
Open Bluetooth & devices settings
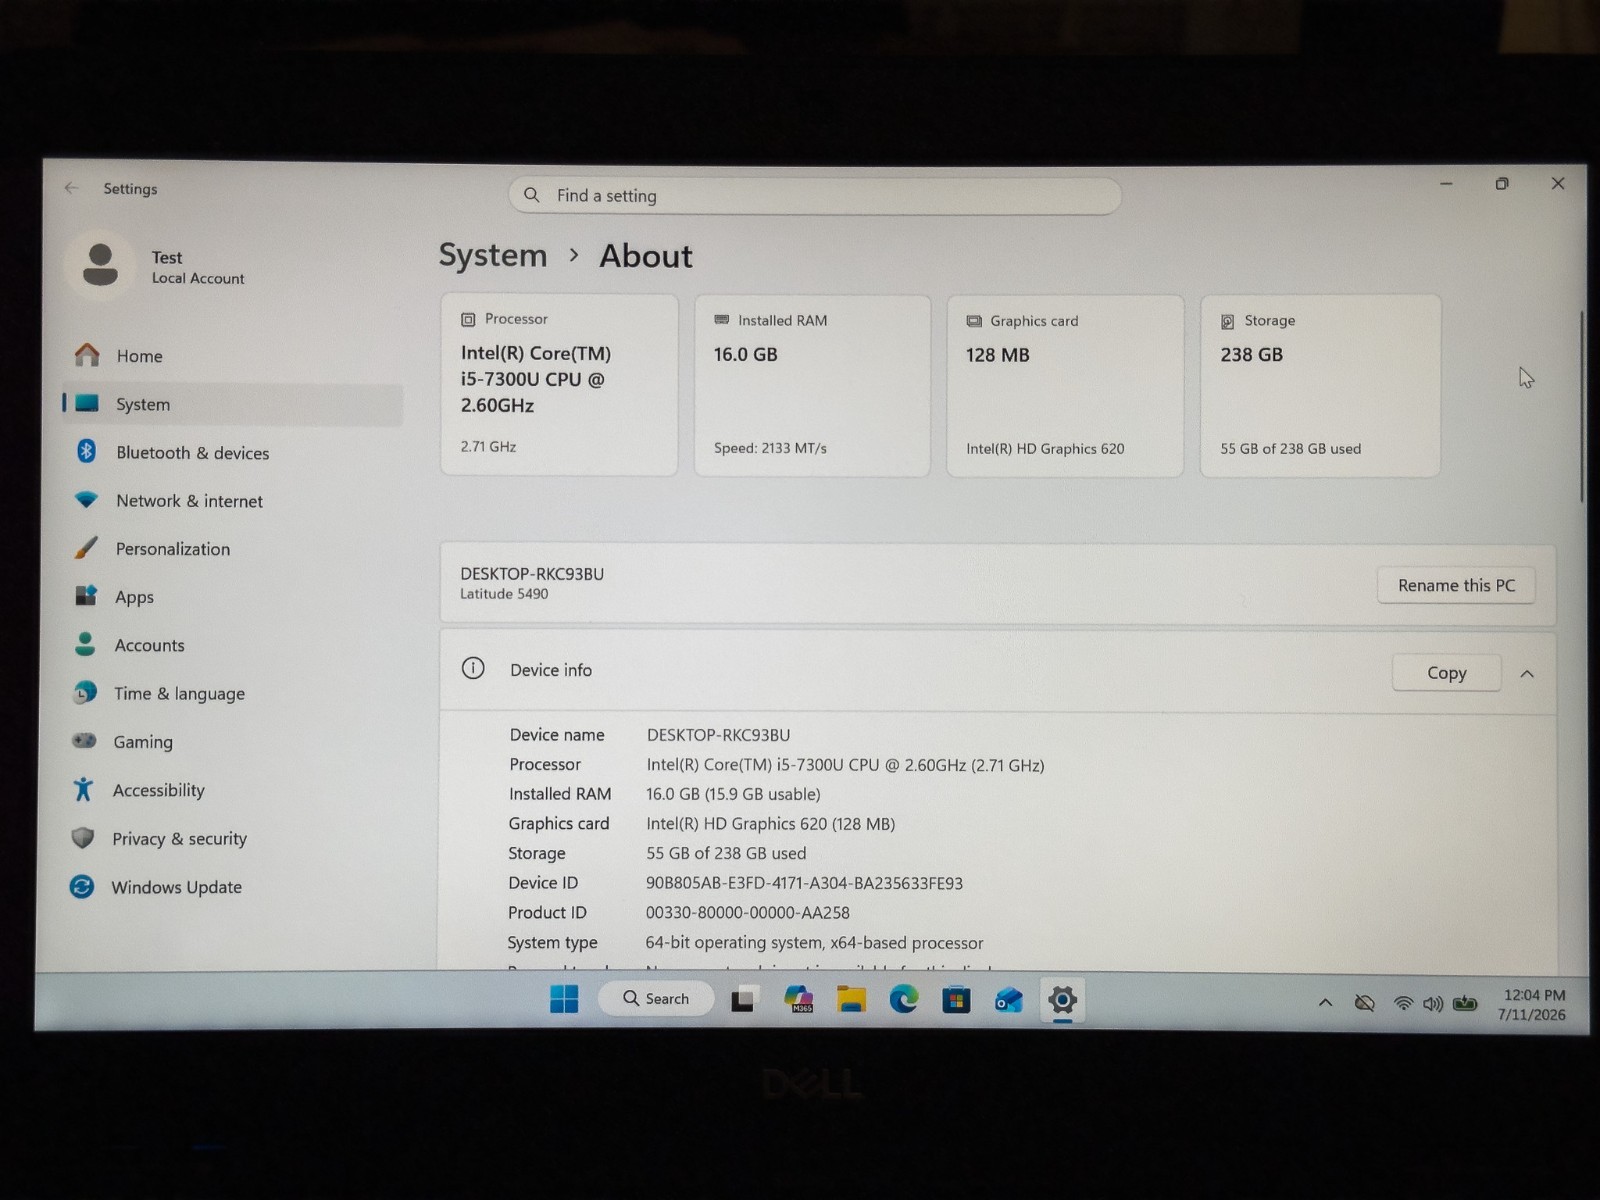coord(232,452)
